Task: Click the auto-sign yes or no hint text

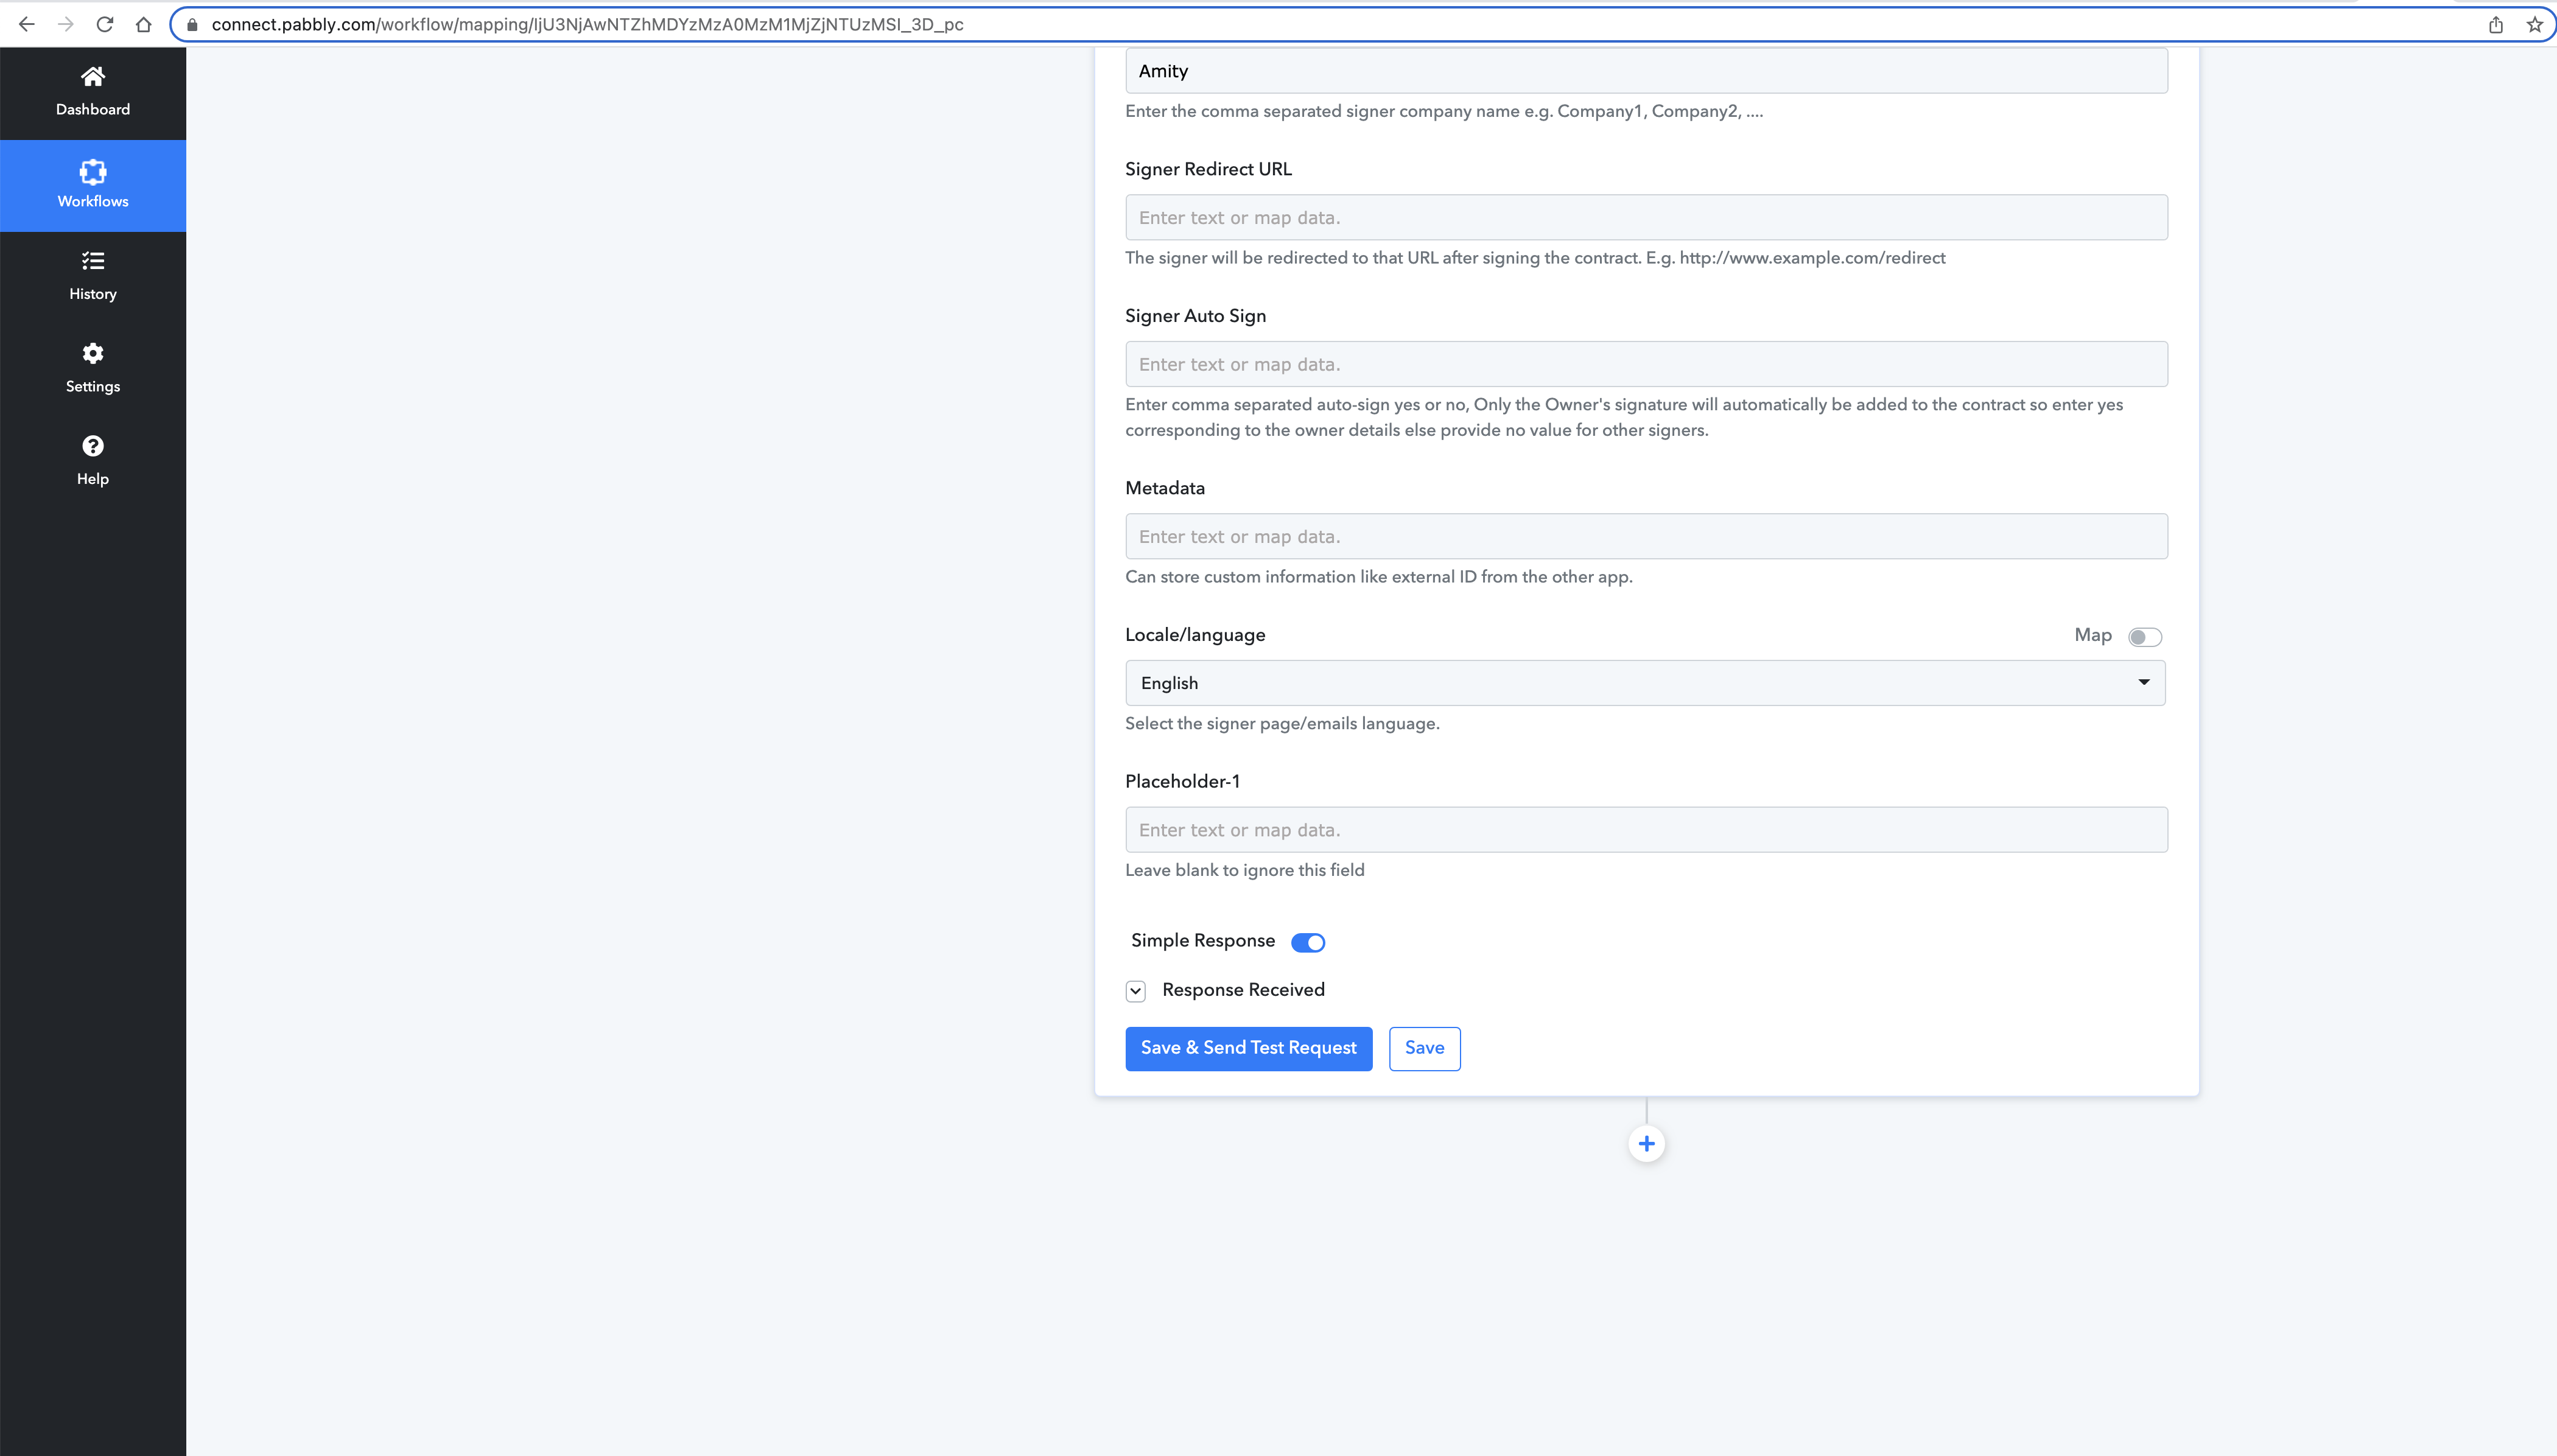Action: coord(1624,417)
